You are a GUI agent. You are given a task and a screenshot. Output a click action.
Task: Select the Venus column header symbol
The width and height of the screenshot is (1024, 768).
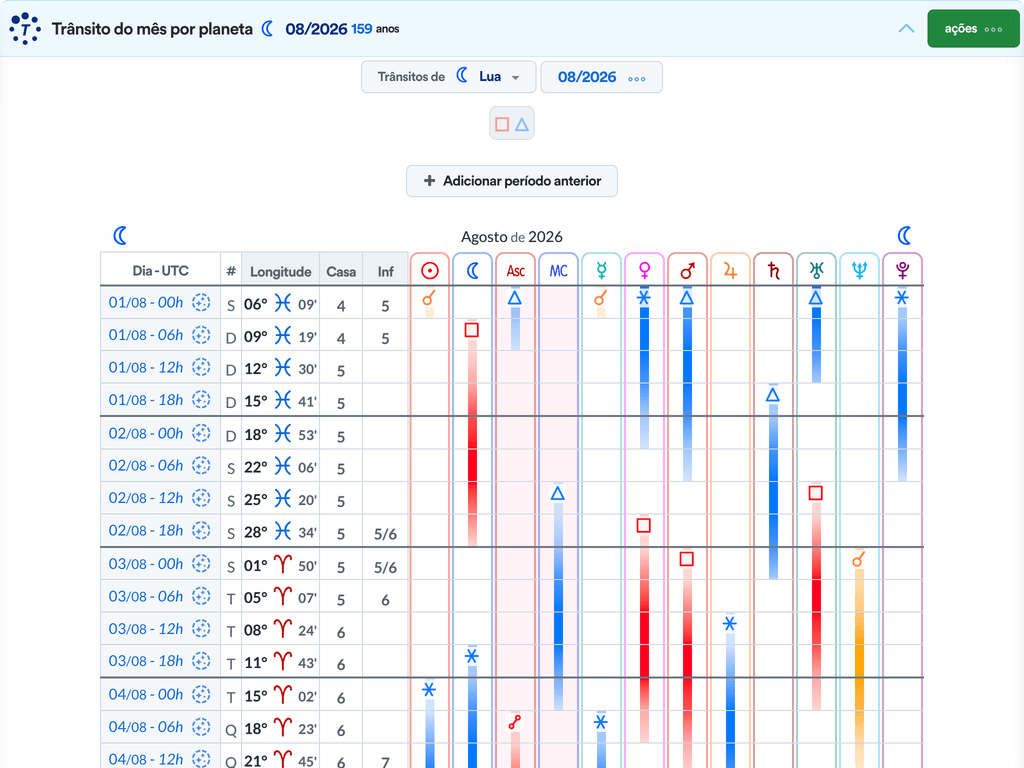coord(645,270)
